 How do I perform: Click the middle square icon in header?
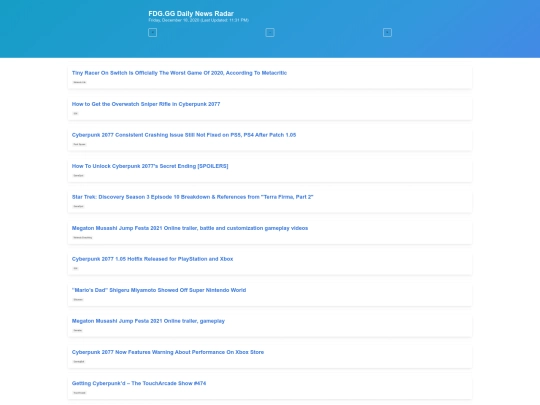(x=270, y=33)
